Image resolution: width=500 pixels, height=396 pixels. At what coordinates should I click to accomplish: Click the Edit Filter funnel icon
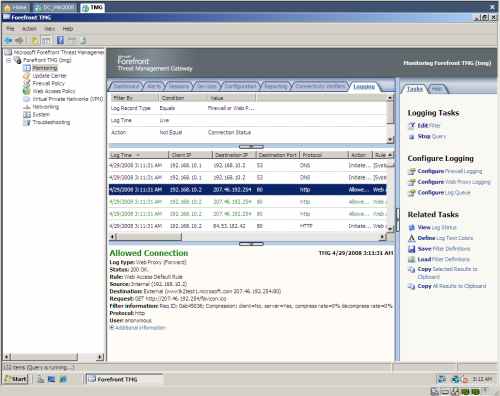(x=412, y=126)
